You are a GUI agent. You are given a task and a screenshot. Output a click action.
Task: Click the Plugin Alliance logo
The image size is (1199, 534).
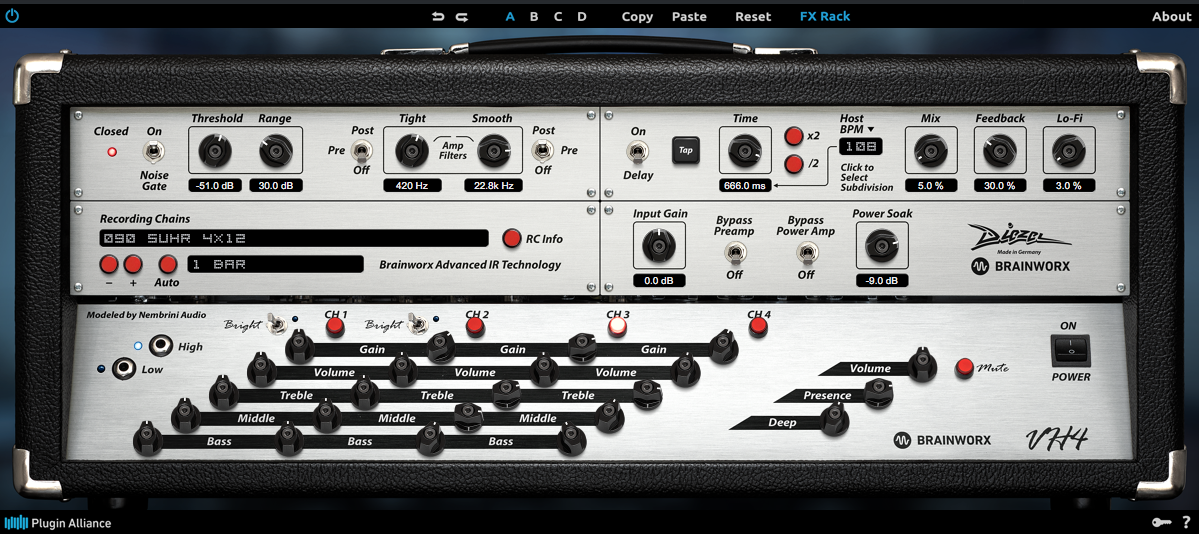click(x=58, y=523)
